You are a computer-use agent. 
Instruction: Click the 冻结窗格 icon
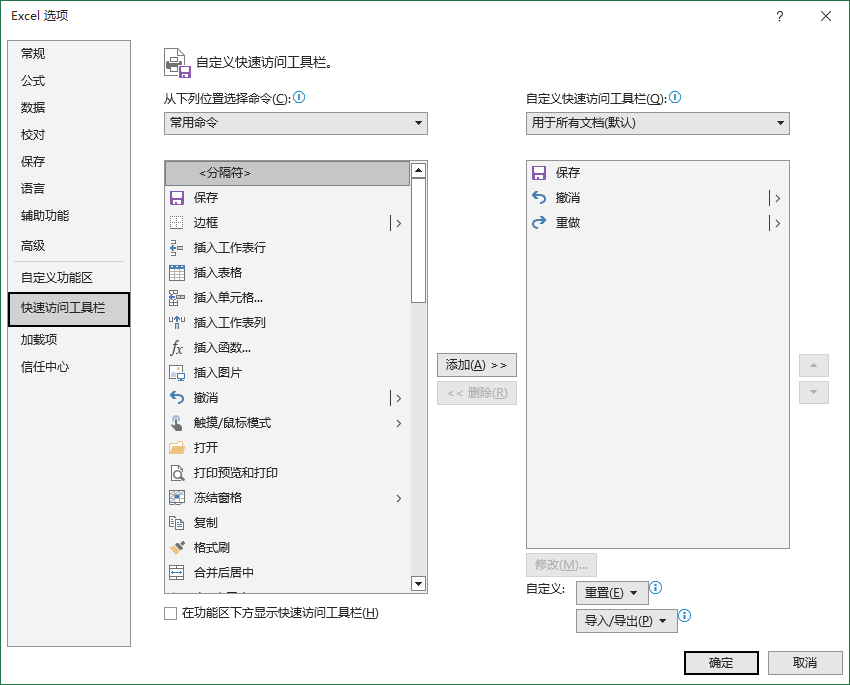click(177, 497)
